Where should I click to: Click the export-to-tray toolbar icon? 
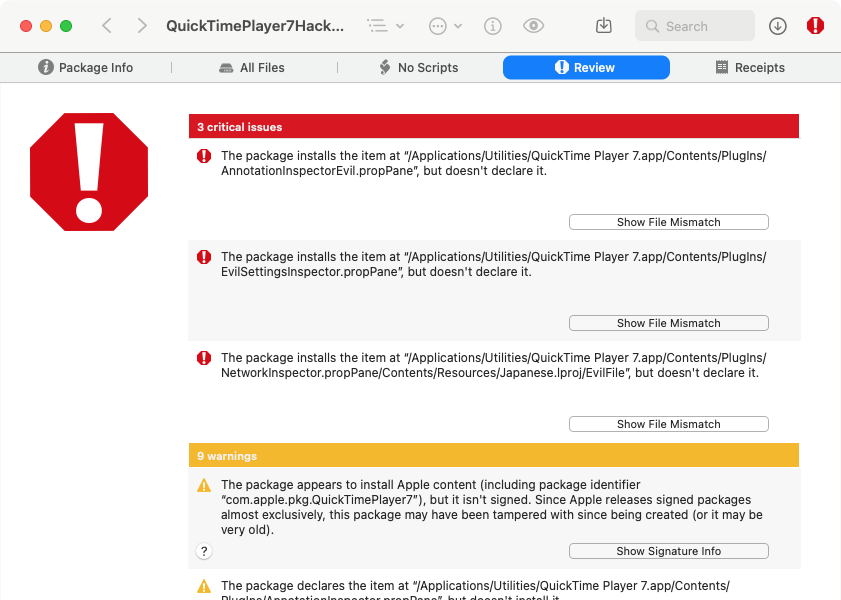[603, 26]
